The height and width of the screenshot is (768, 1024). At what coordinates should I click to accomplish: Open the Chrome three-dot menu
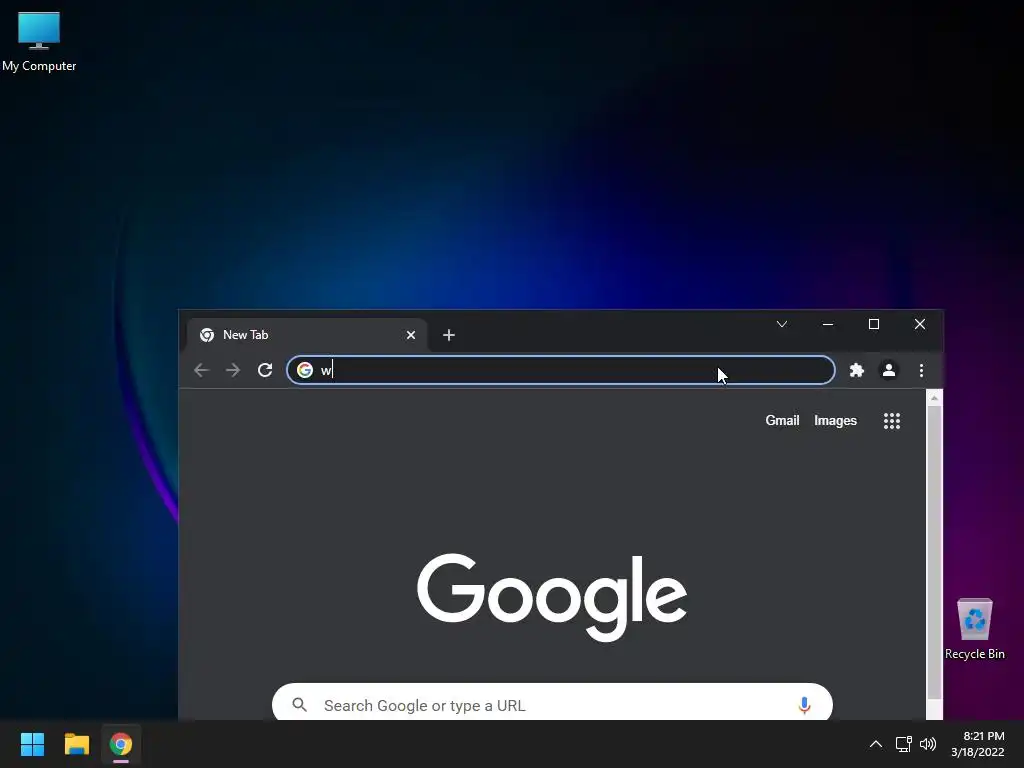click(921, 370)
